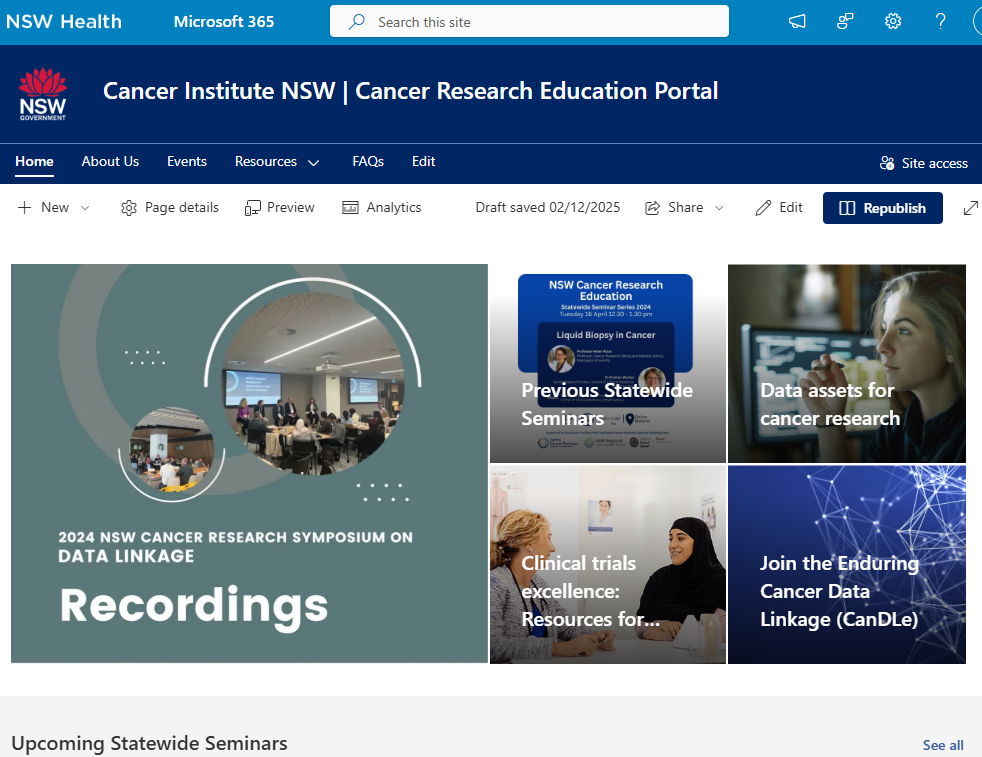Go to the Home tab
982x757 pixels.
pos(34,162)
